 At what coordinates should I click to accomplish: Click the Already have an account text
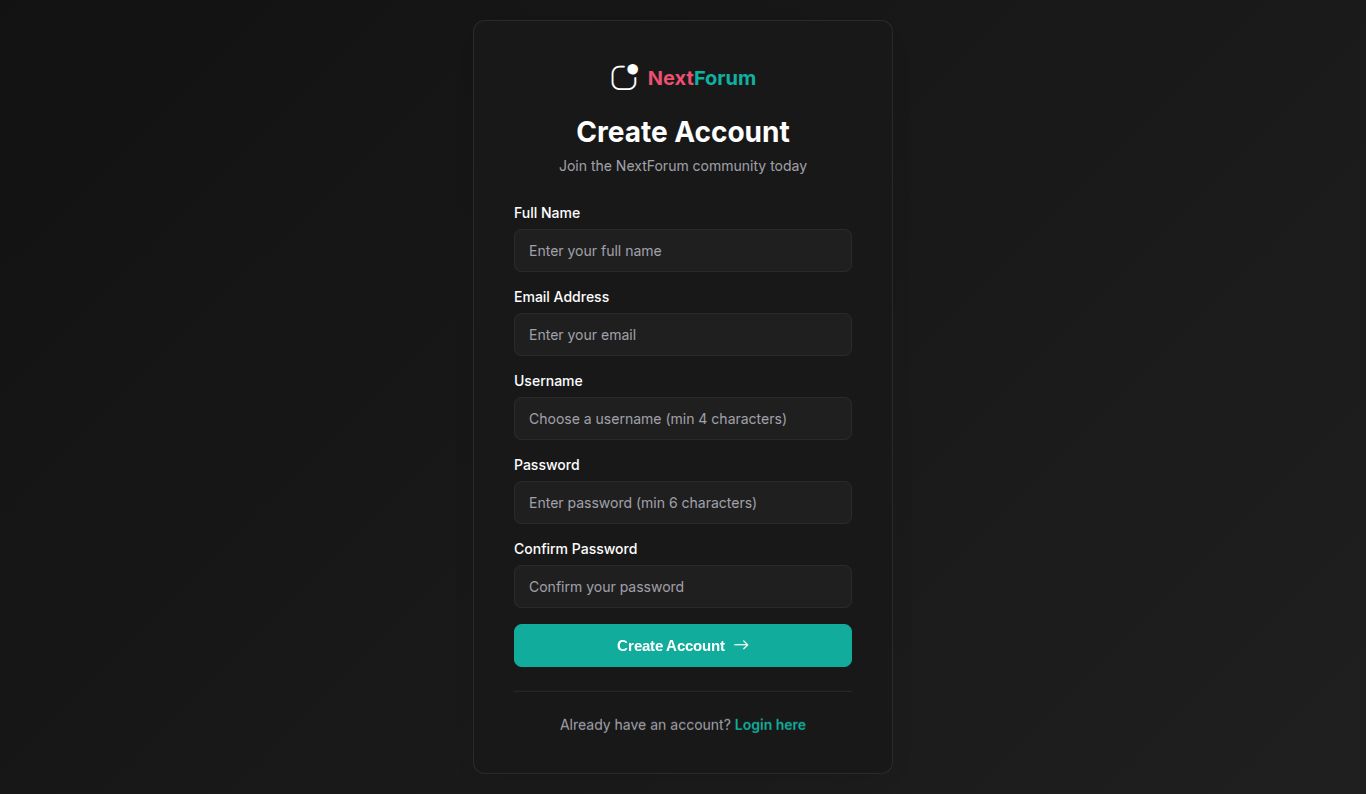click(x=645, y=725)
